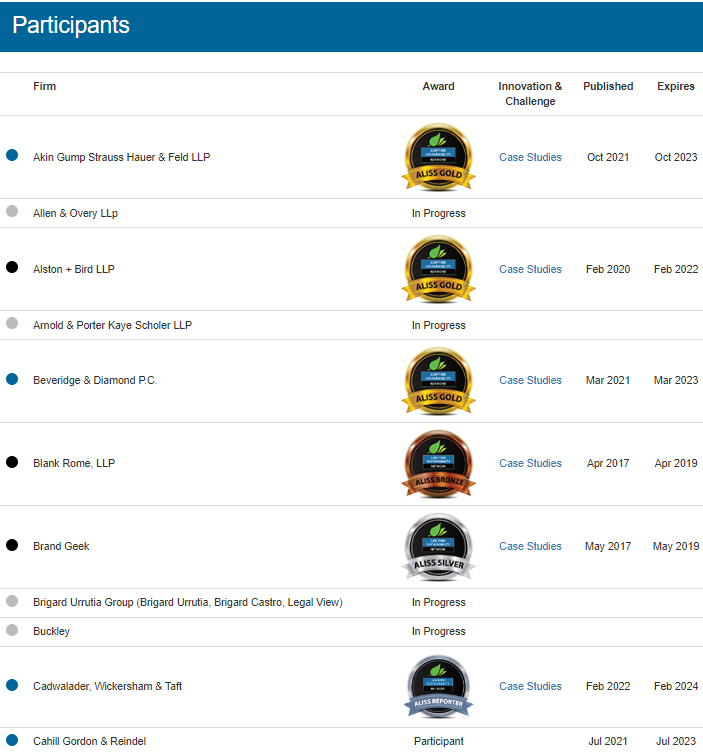
Task: Select firm name Alston + Bird LLP
Action: click(x=74, y=269)
